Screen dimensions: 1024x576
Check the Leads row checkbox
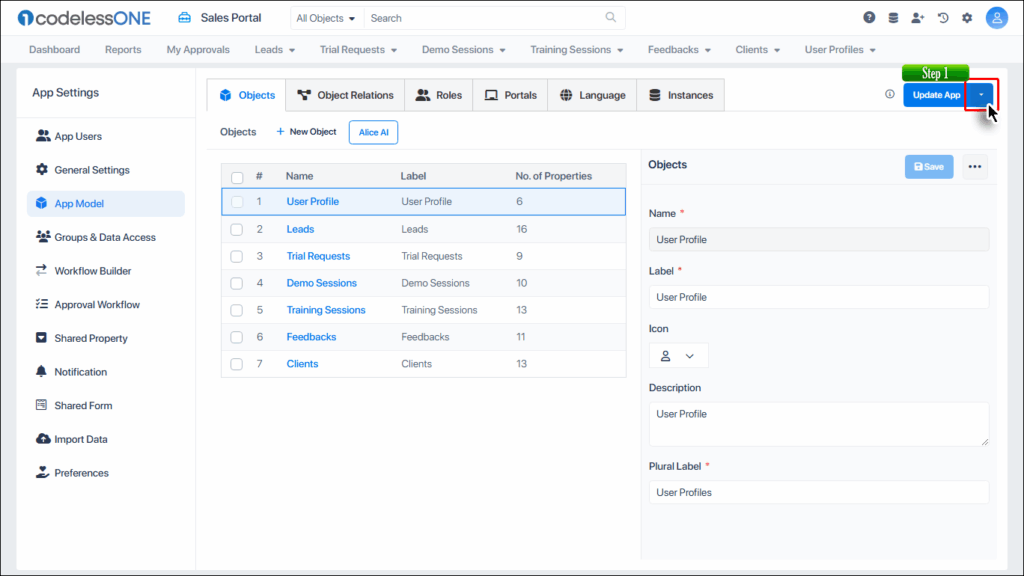pos(237,229)
